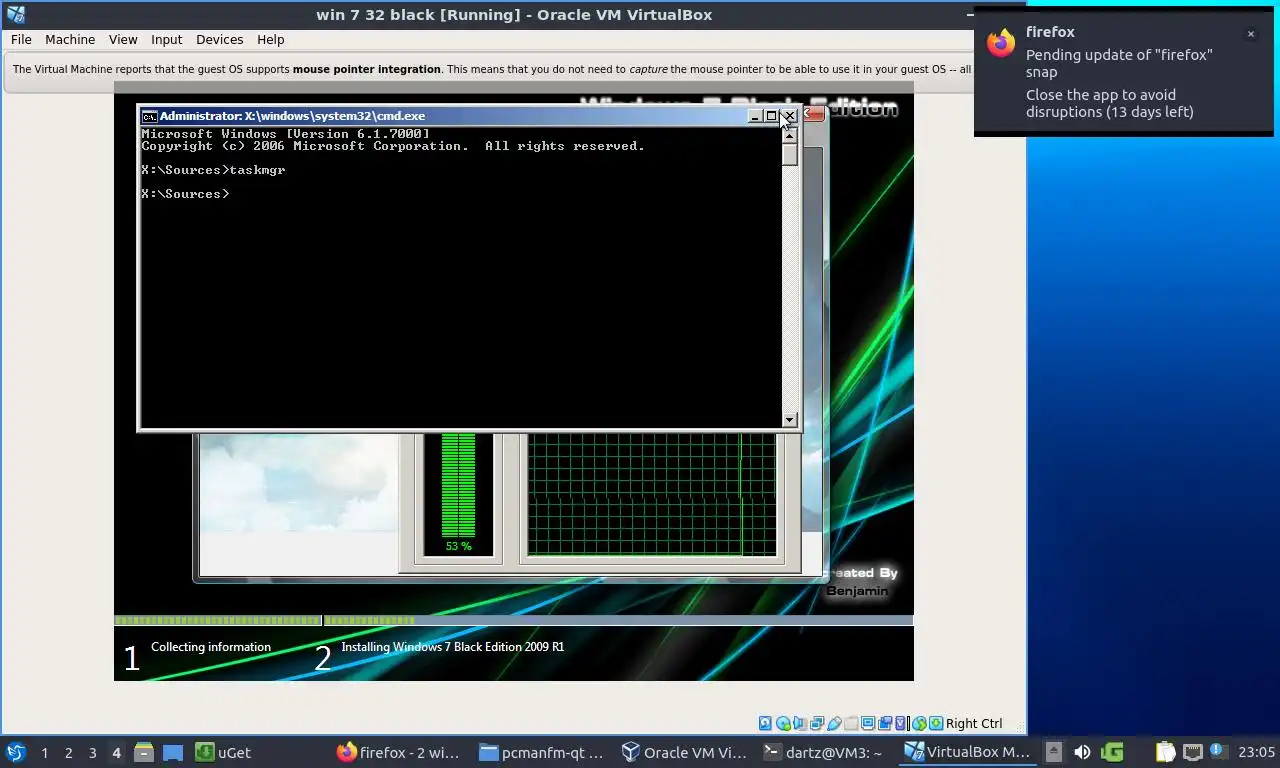Click the cmd prompt line 'X:\Sources>taskmgr'
The width and height of the screenshot is (1280, 768).
point(213,170)
